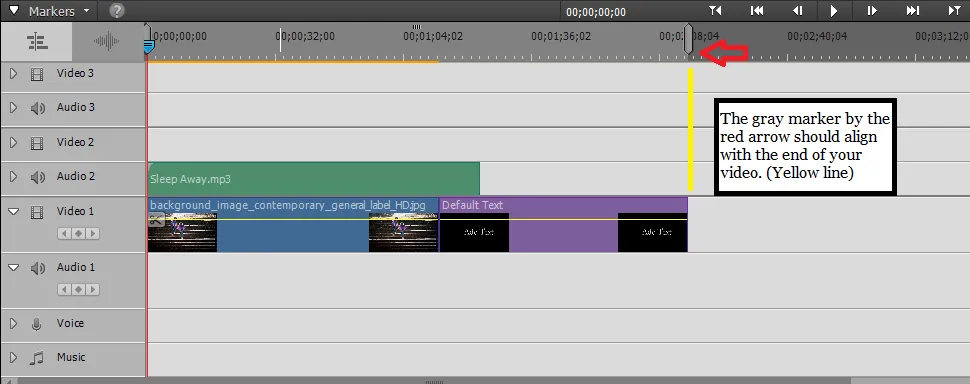Click the Video 1 track label
Image resolution: width=970 pixels, height=384 pixels.
point(75,211)
